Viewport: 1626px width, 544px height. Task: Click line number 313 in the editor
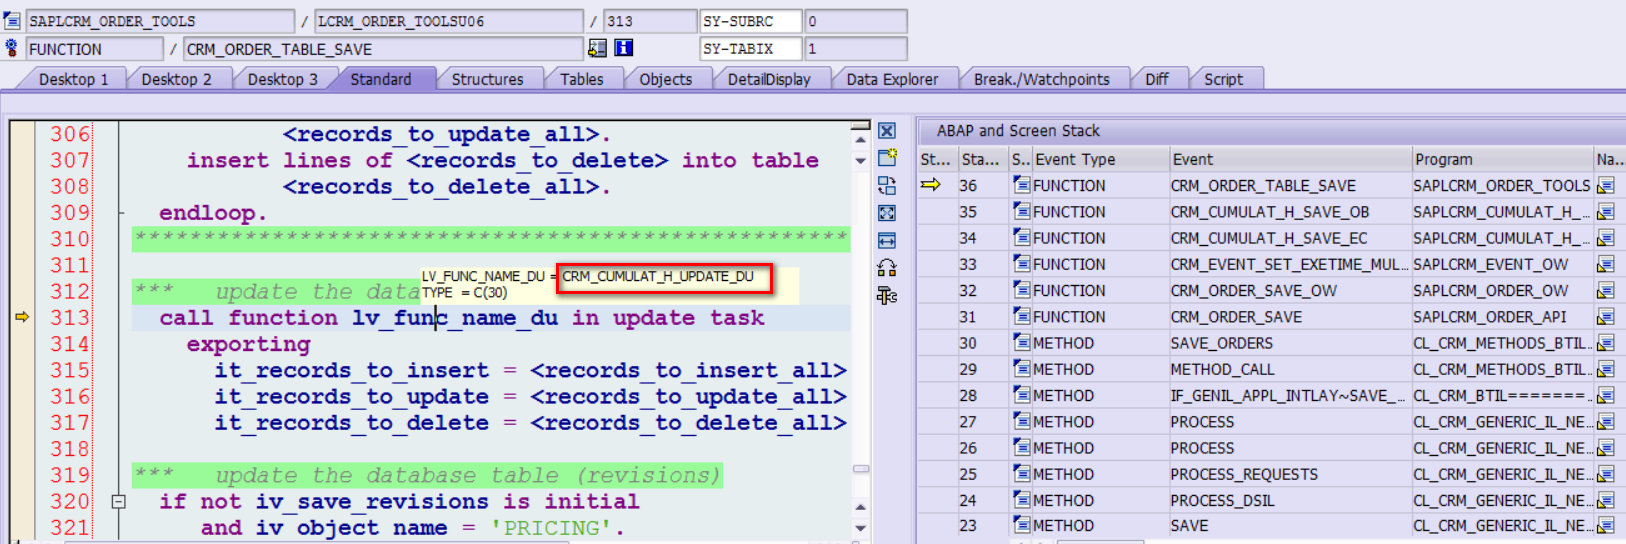70,318
